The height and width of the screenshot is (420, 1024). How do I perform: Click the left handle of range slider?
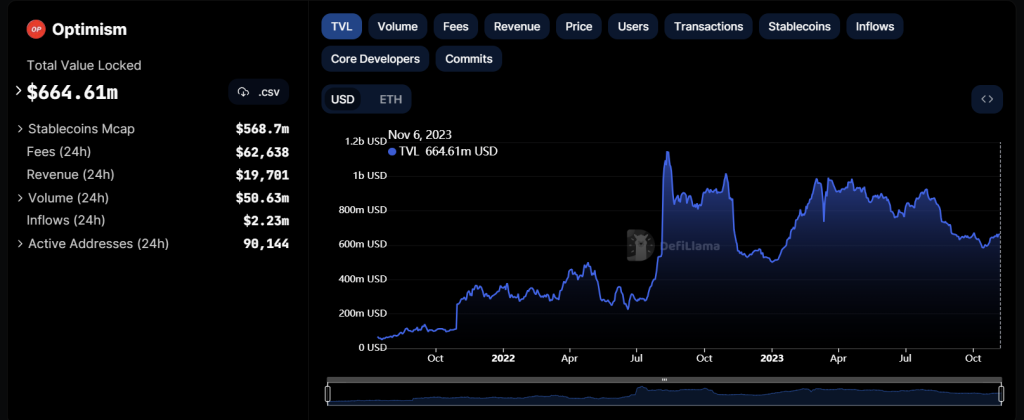[328, 393]
